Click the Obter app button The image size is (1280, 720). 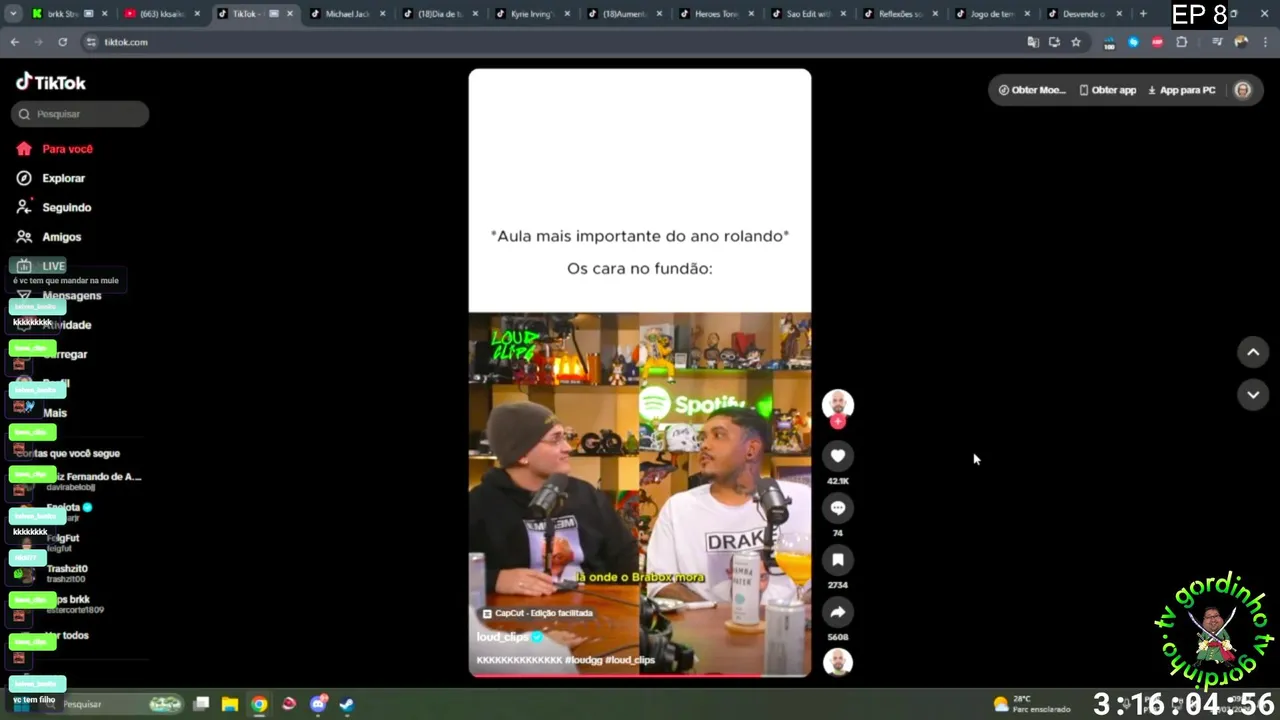(x=1108, y=90)
